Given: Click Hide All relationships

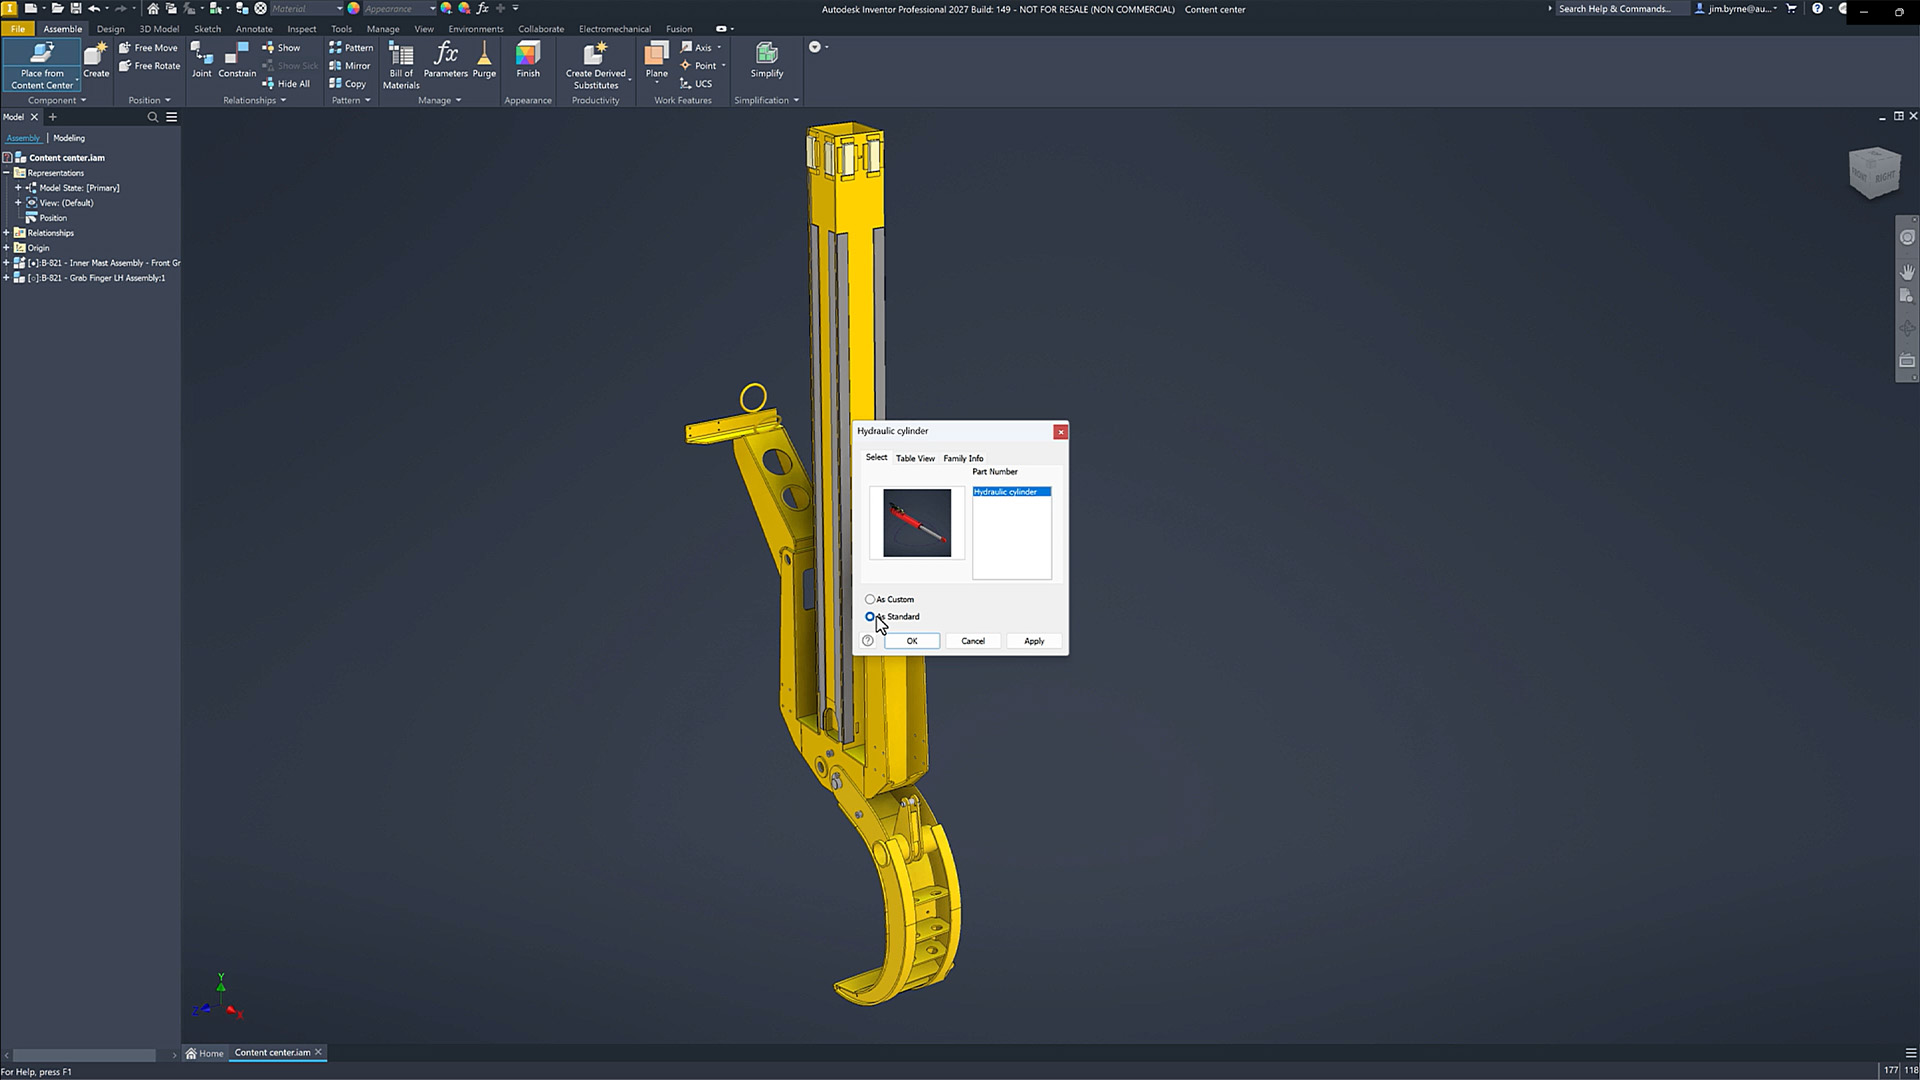Looking at the screenshot, I should [x=286, y=84].
